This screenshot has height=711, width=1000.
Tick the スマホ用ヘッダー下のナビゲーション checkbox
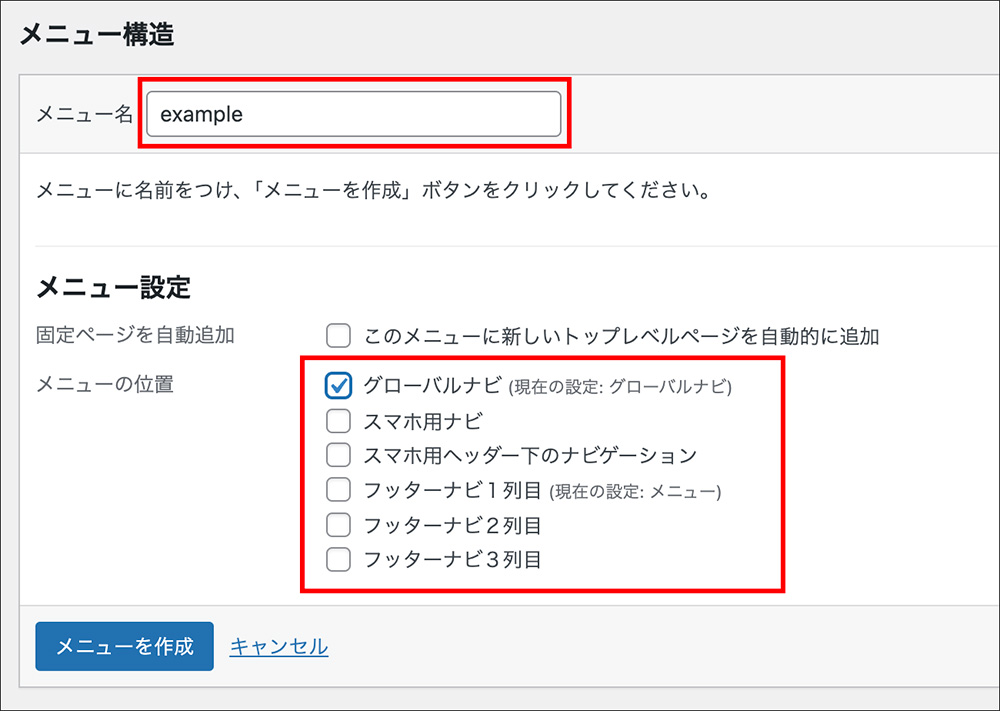coord(338,455)
